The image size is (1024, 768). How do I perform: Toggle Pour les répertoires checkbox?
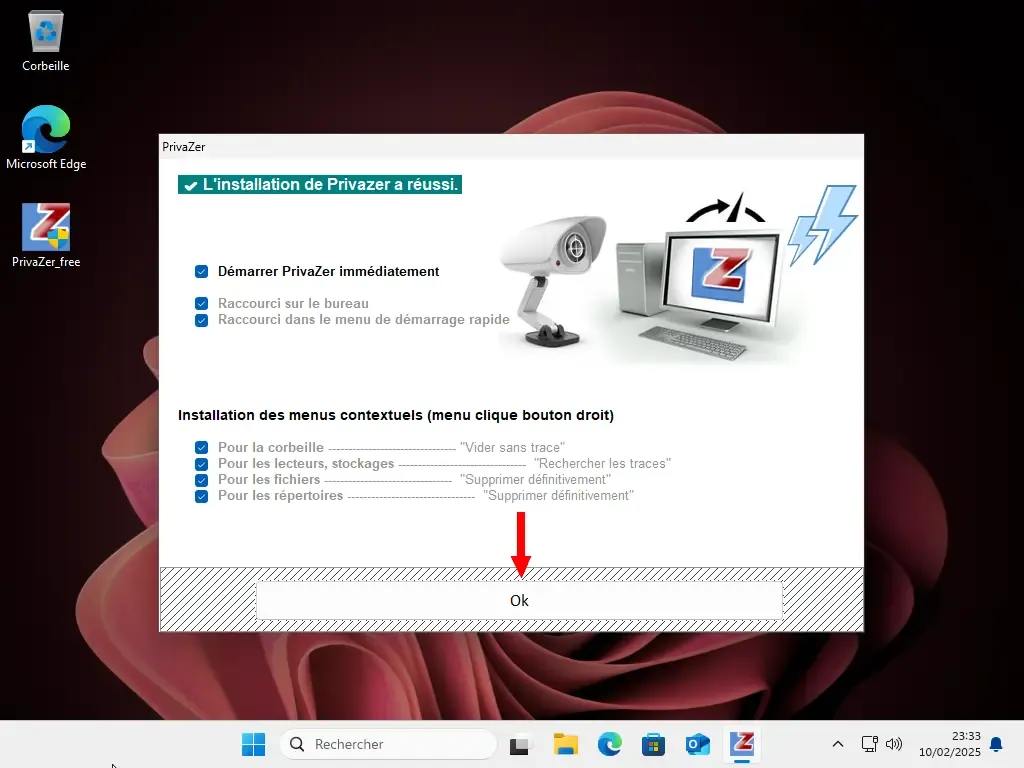(201, 496)
